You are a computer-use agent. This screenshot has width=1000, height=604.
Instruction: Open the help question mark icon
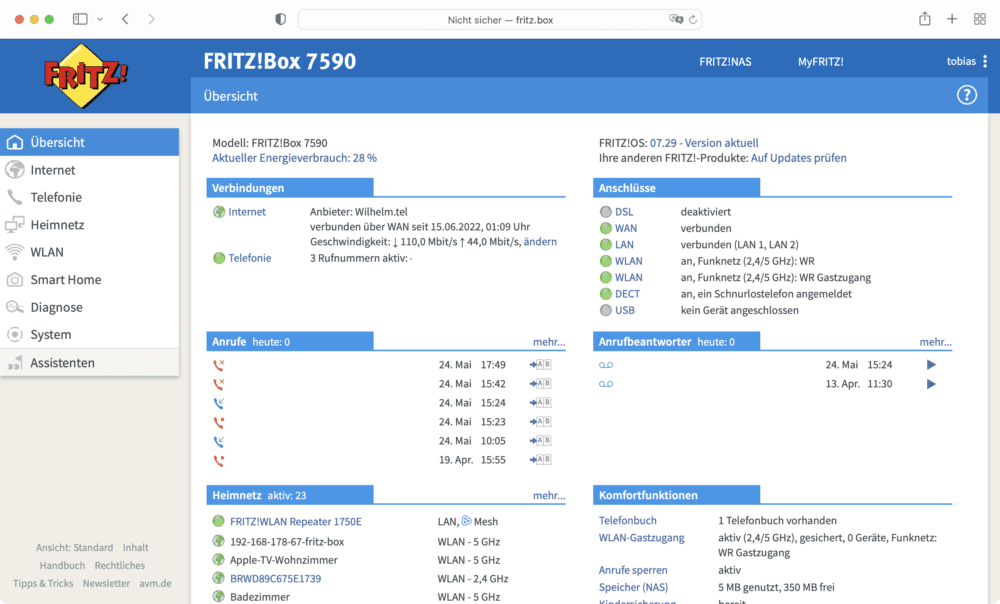(x=966, y=95)
